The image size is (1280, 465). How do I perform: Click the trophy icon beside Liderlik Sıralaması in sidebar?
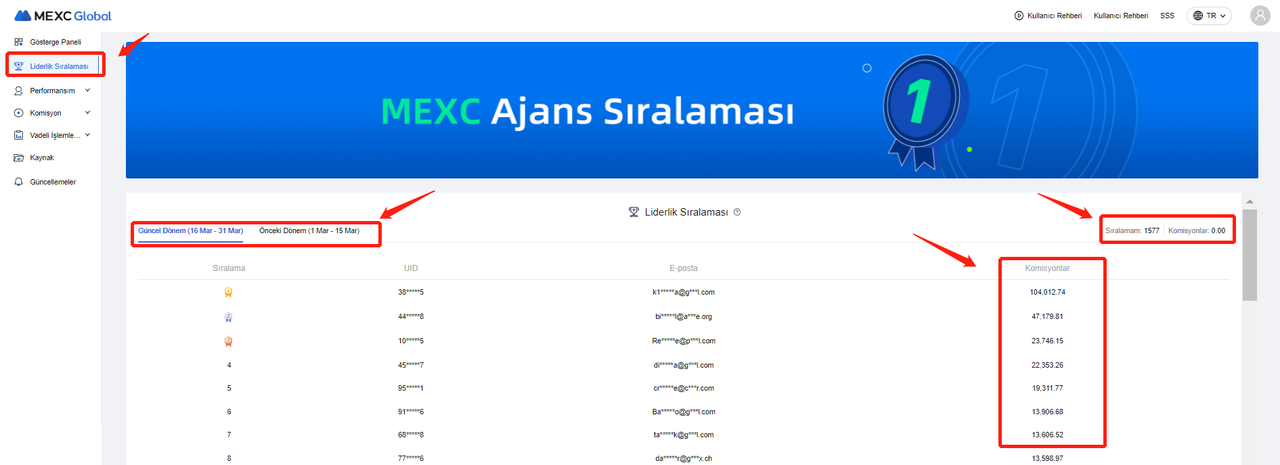pos(19,66)
